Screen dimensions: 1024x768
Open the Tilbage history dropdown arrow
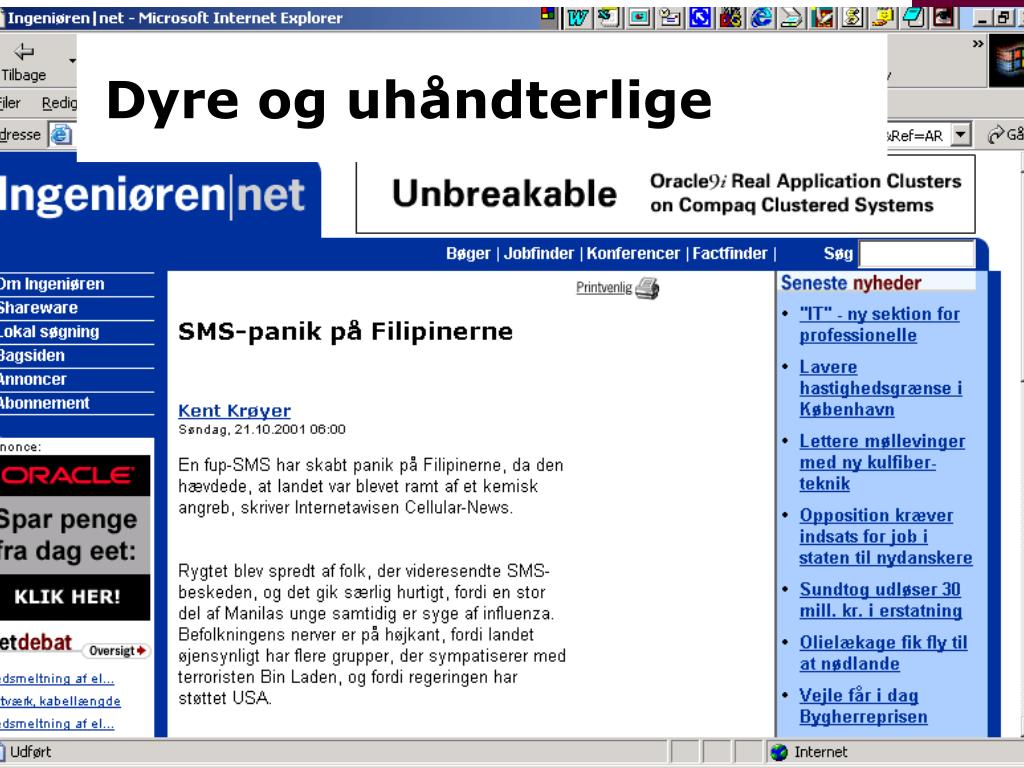point(72,61)
